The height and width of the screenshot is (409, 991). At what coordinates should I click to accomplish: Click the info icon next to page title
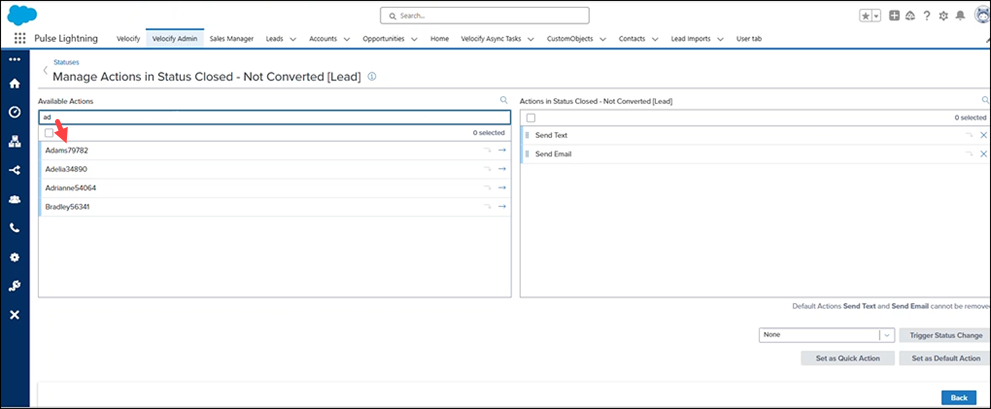(x=372, y=76)
